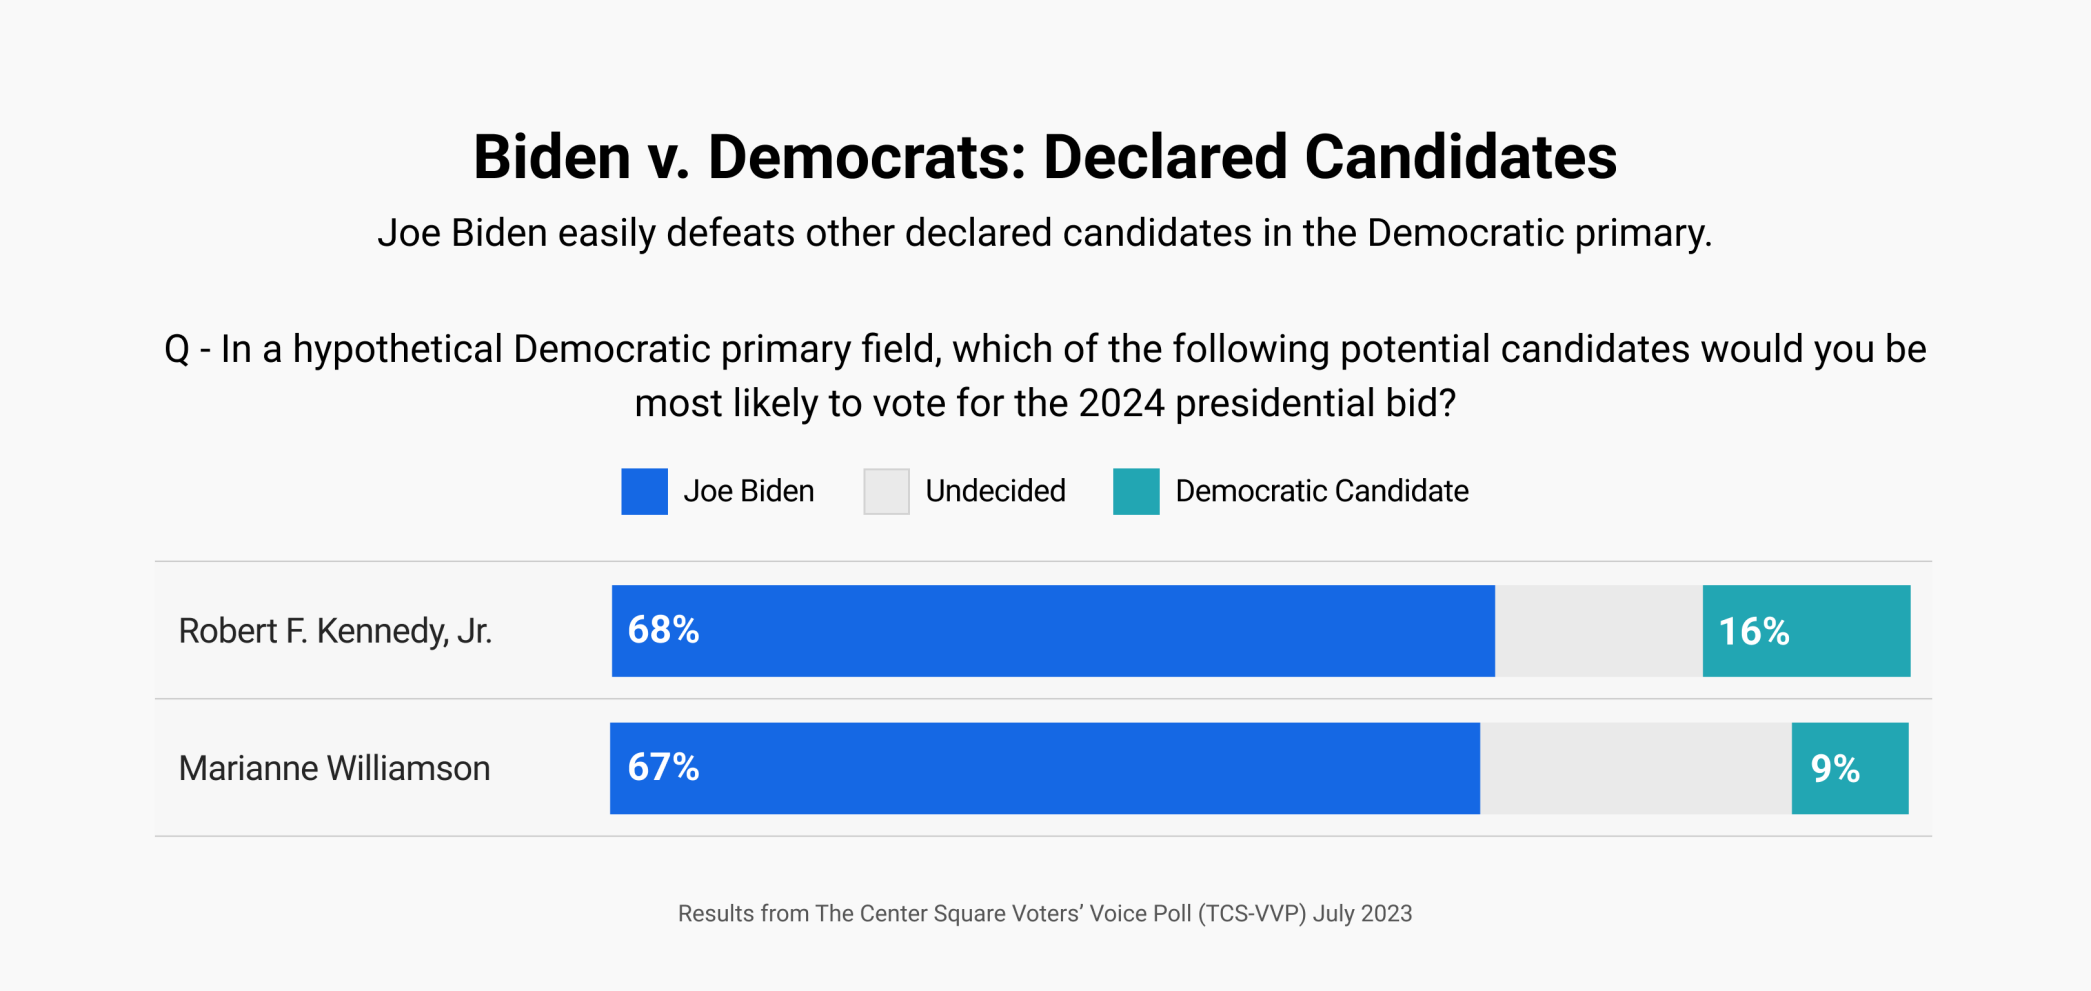Image resolution: width=2091 pixels, height=991 pixels.
Task: Click the 16% teal bar for Kennedy
Action: [1806, 631]
